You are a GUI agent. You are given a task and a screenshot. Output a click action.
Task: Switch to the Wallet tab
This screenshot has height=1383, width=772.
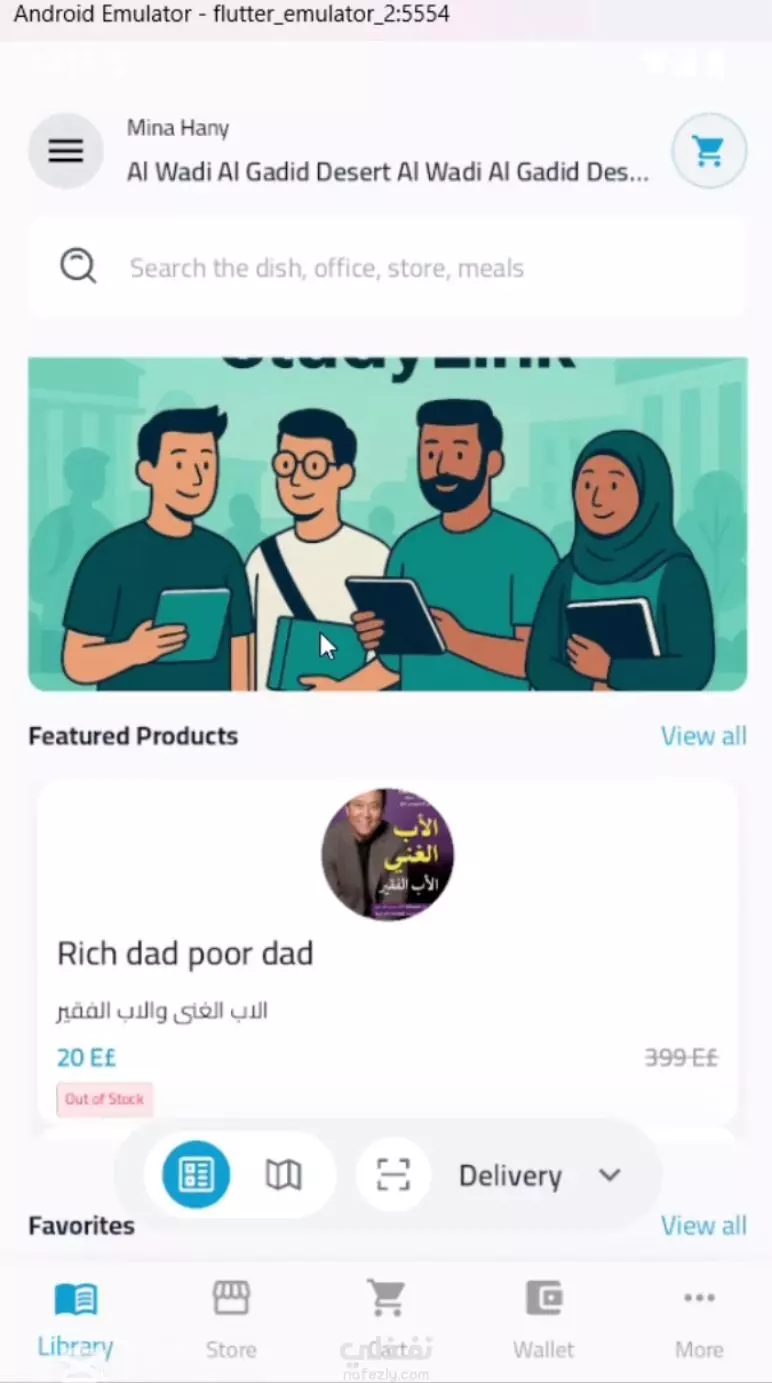544,1319
